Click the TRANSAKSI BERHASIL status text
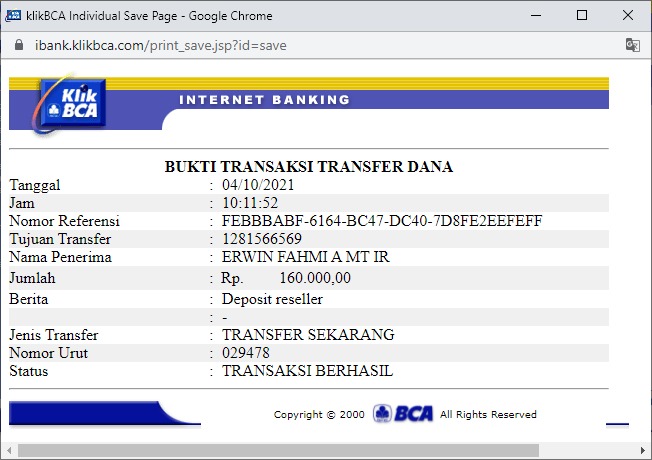Screen dimensions: 652x460 coord(307,371)
